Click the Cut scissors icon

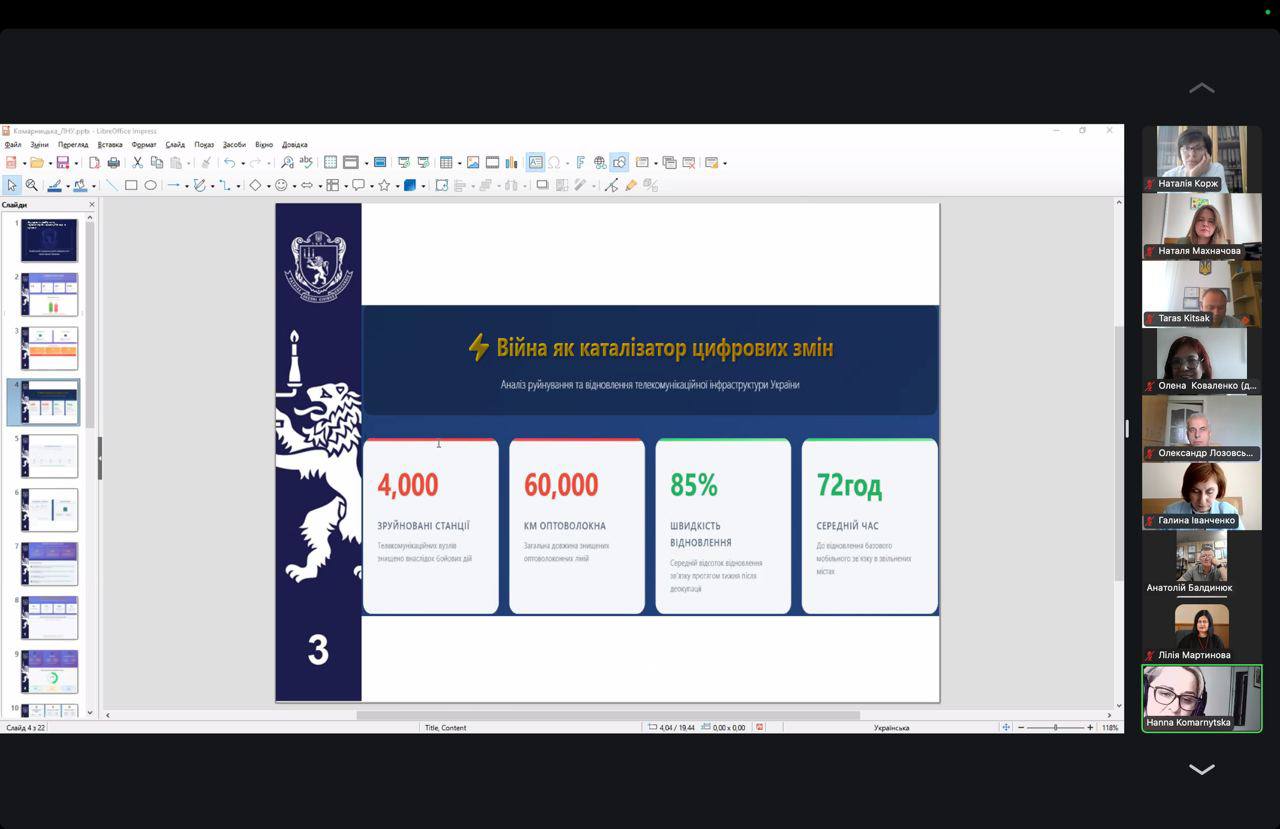[x=138, y=163]
